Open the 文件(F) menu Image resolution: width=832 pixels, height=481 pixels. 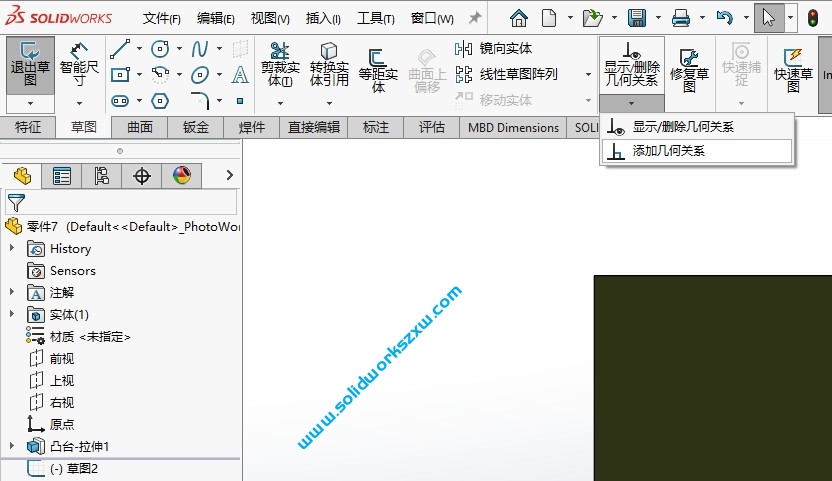[x=161, y=18]
